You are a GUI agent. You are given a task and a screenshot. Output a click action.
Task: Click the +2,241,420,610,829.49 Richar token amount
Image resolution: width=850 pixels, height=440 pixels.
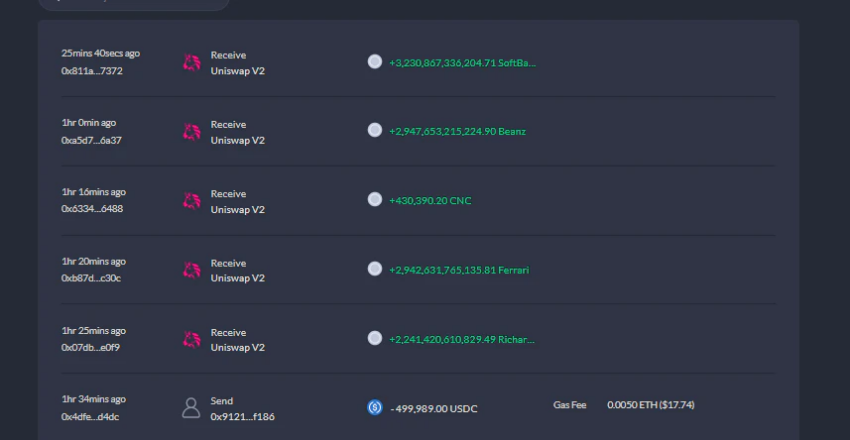pyautogui.click(x=462, y=340)
